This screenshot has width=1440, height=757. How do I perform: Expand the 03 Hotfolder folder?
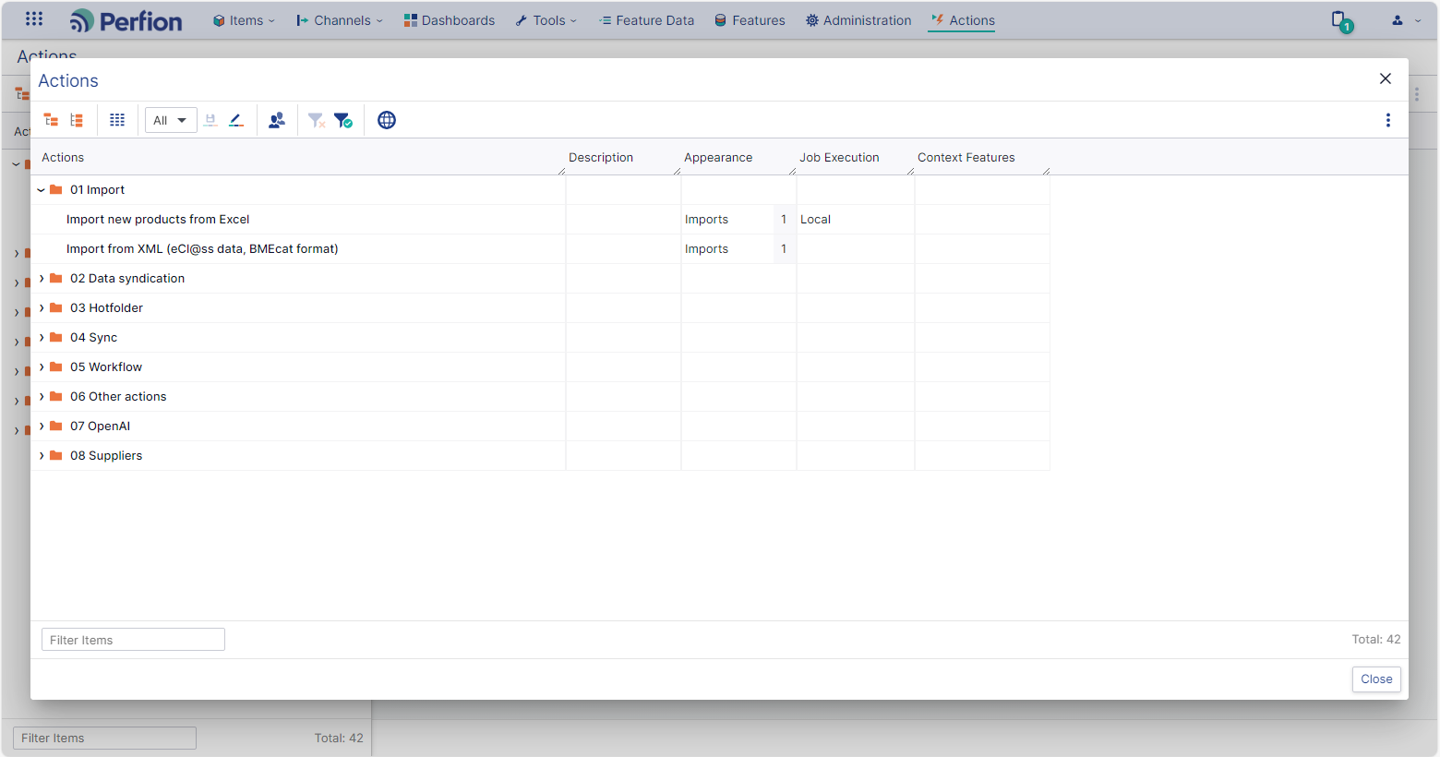point(41,308)
